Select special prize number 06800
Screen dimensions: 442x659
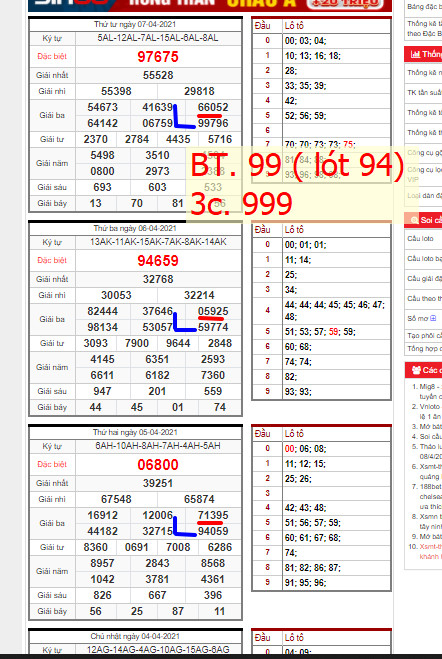click(x=158, y=464)
